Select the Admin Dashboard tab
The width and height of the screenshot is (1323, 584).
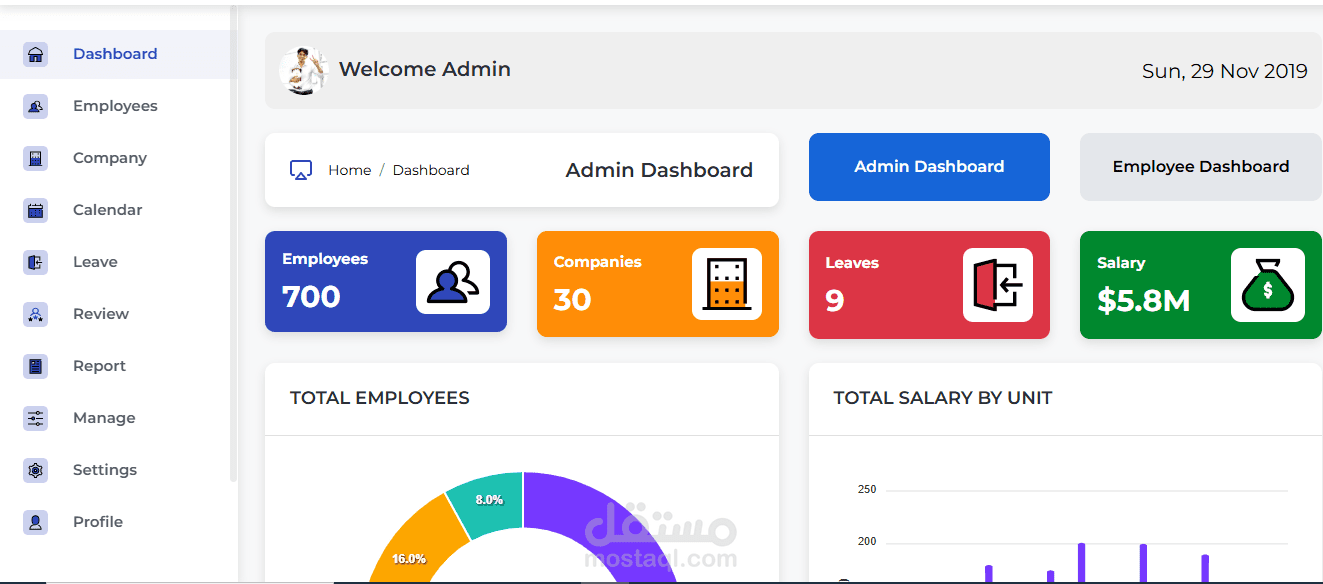coord(929,166)
